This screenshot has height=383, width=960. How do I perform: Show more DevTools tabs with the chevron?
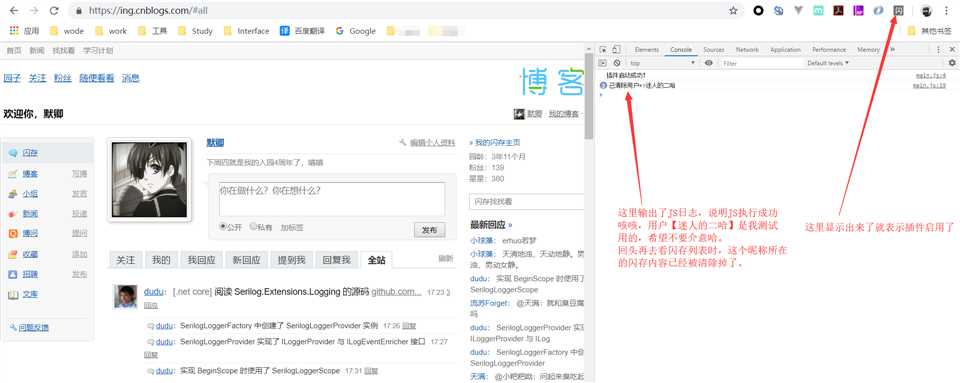pos(892,50)
